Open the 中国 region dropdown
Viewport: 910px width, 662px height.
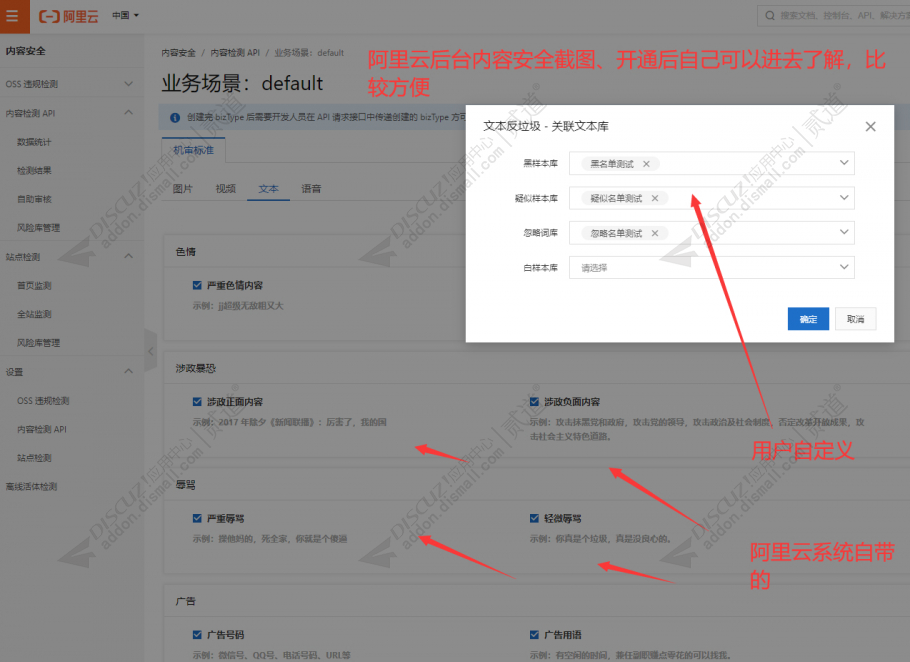(125, 16)
